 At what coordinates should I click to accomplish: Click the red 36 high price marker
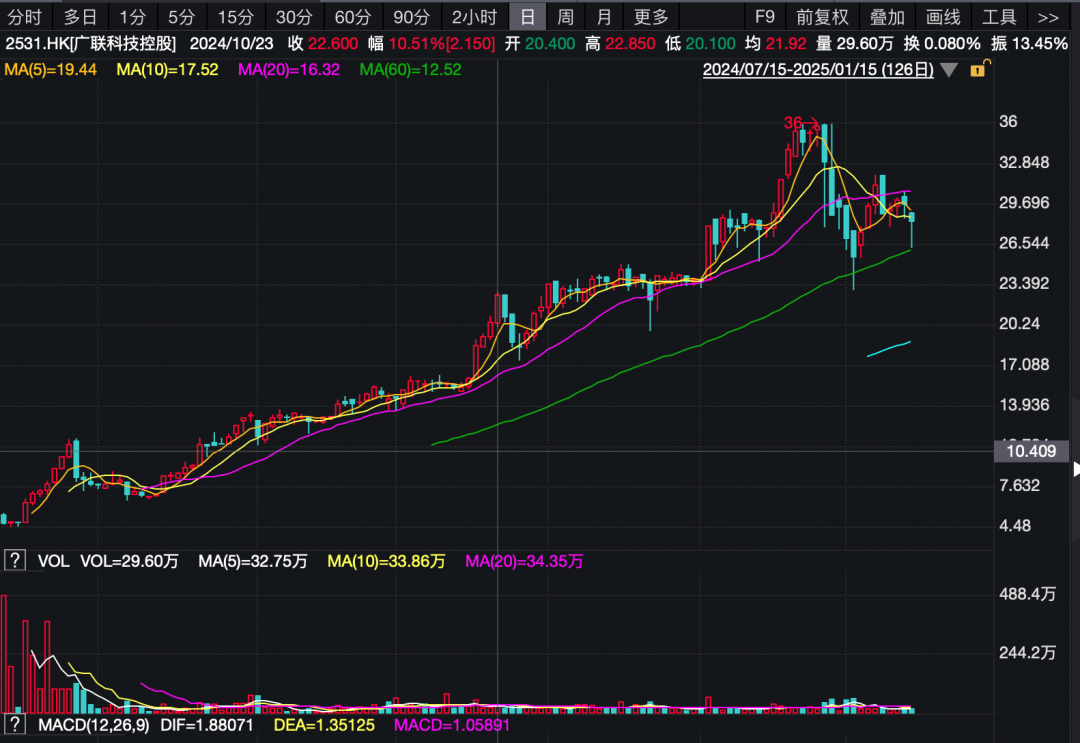click(793, 122)
